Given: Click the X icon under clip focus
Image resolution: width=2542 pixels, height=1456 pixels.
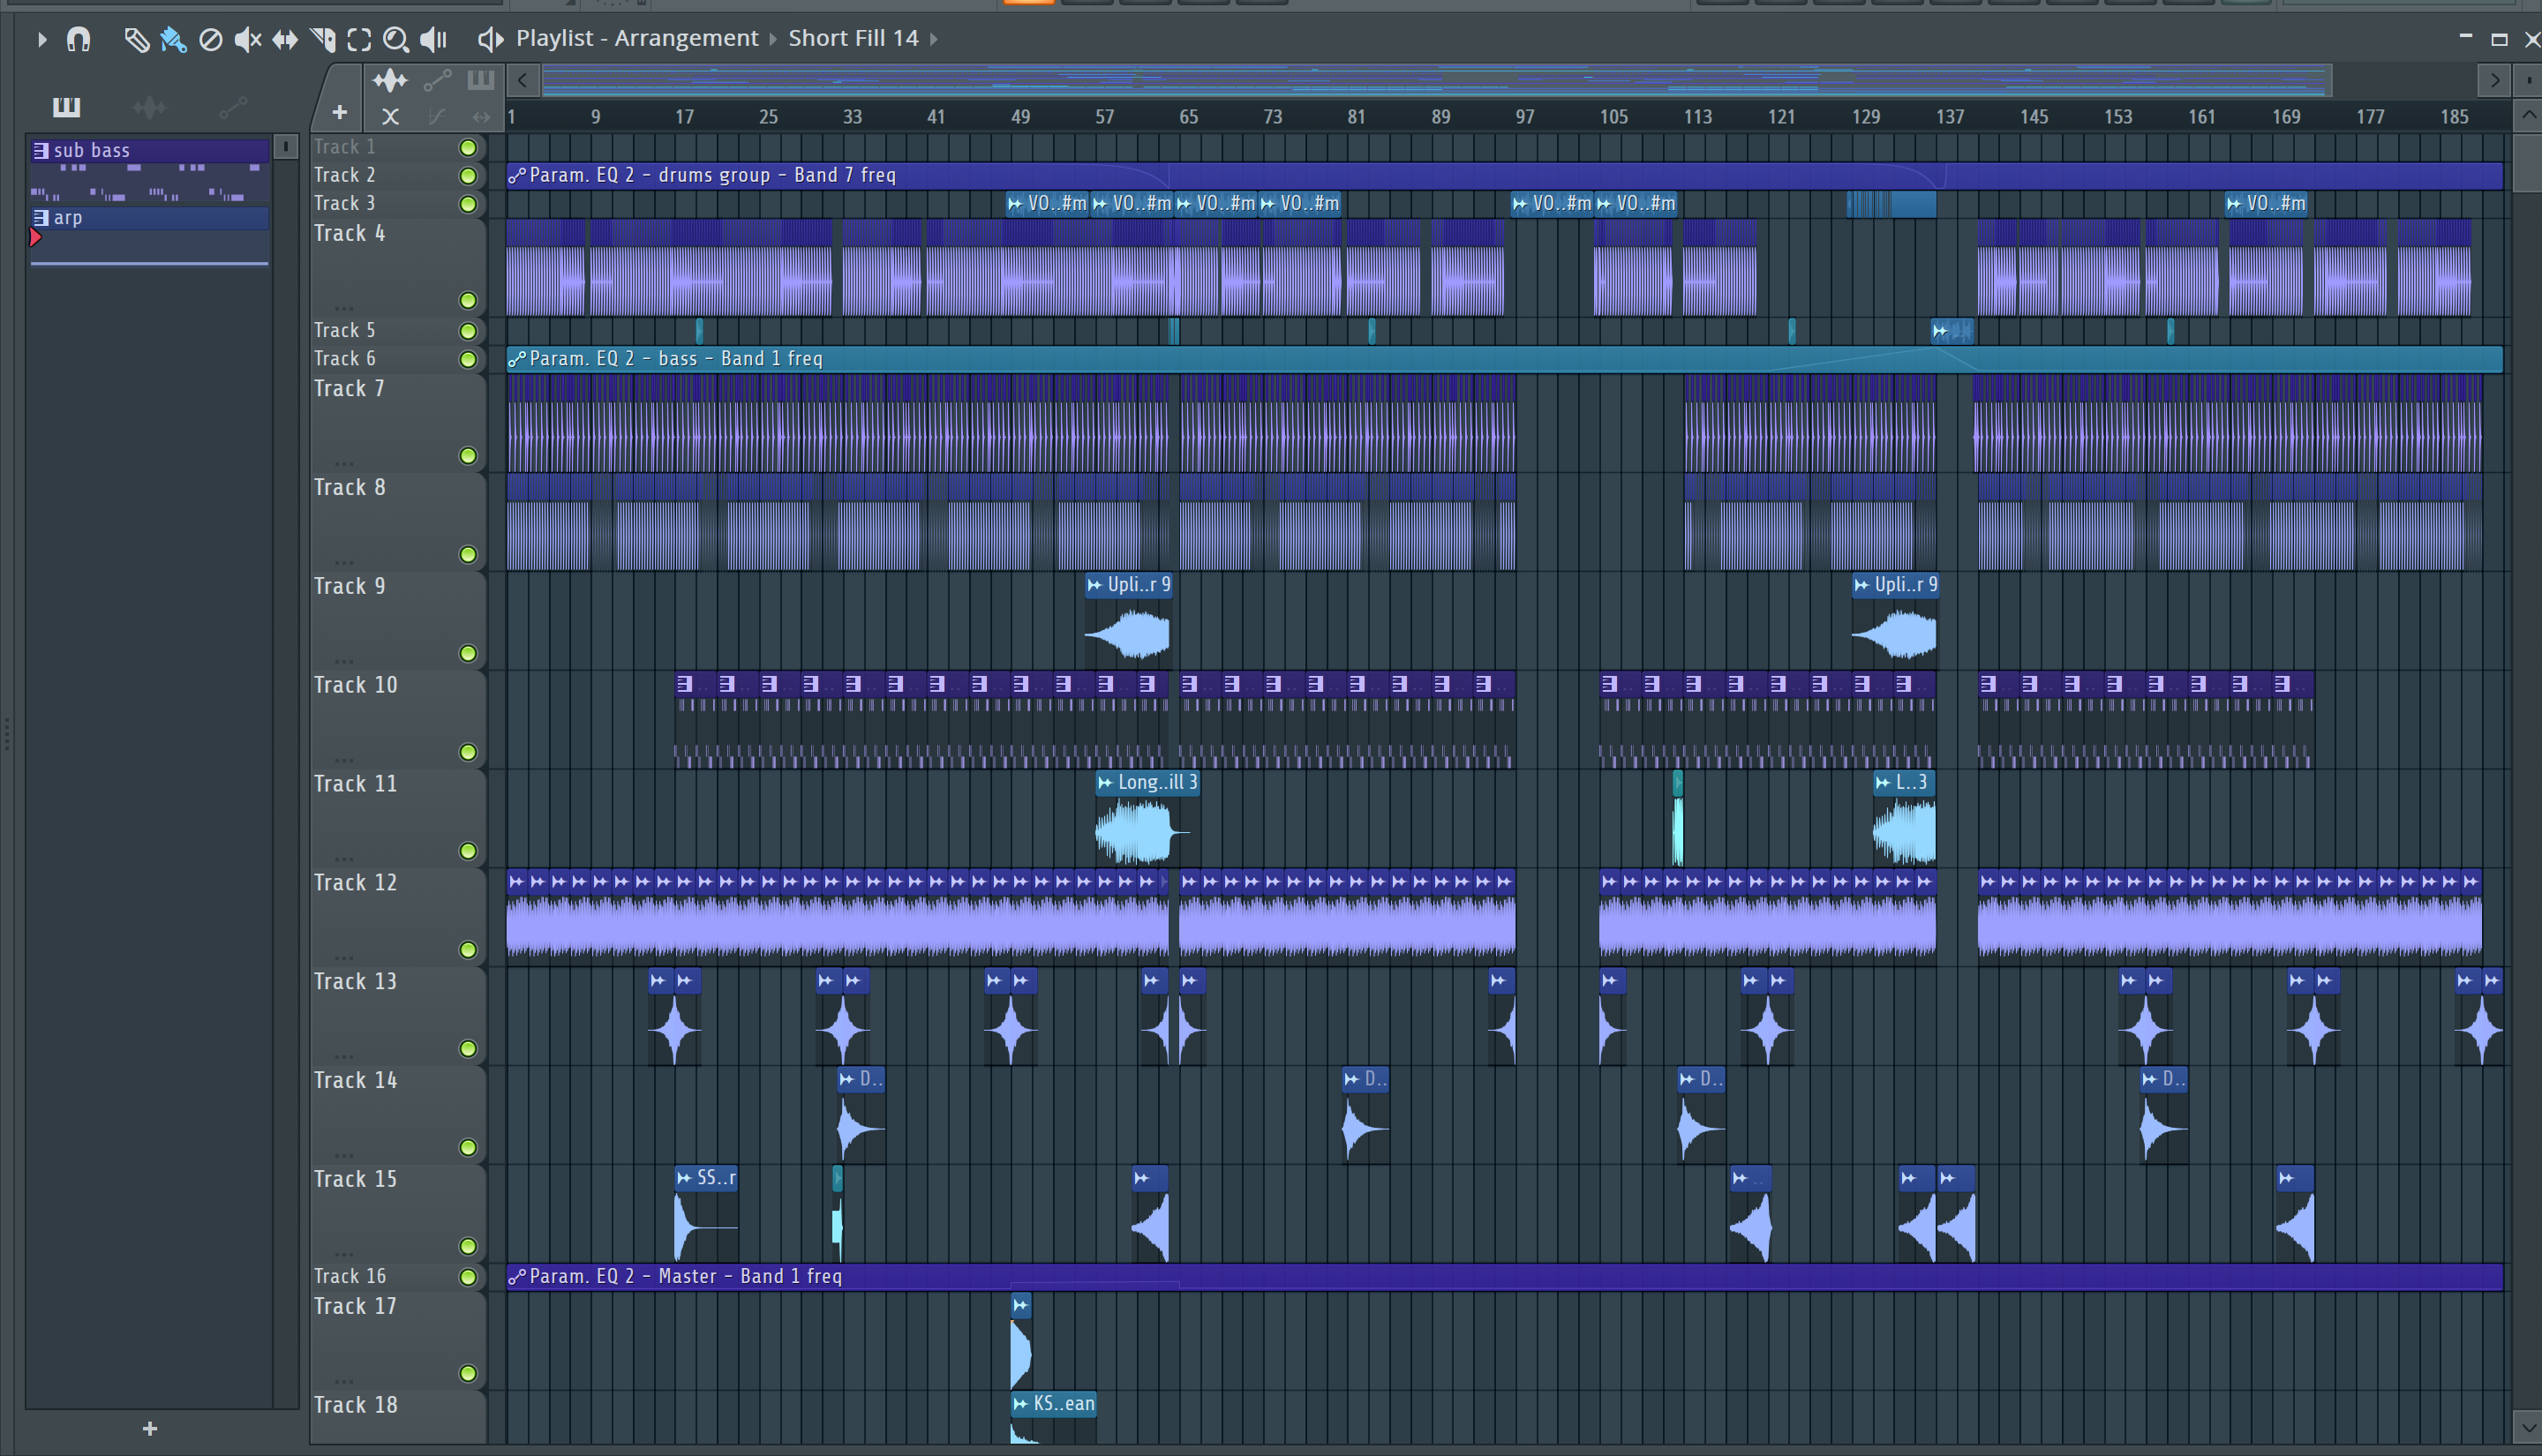Looking at the screenshot, I should point(390,116).
